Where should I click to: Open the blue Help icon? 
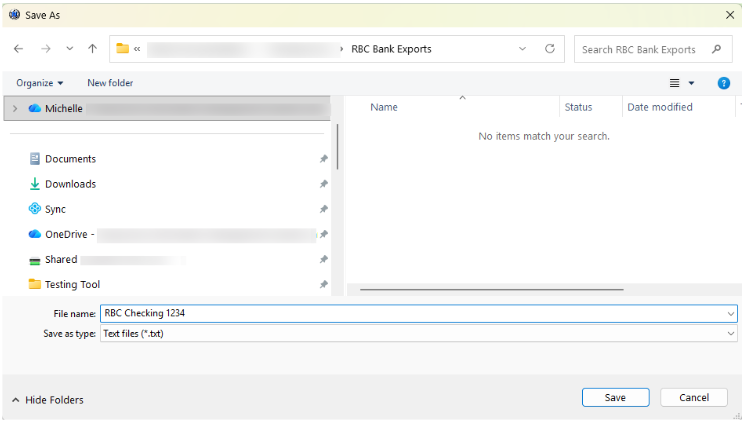[x=724, y=83]
